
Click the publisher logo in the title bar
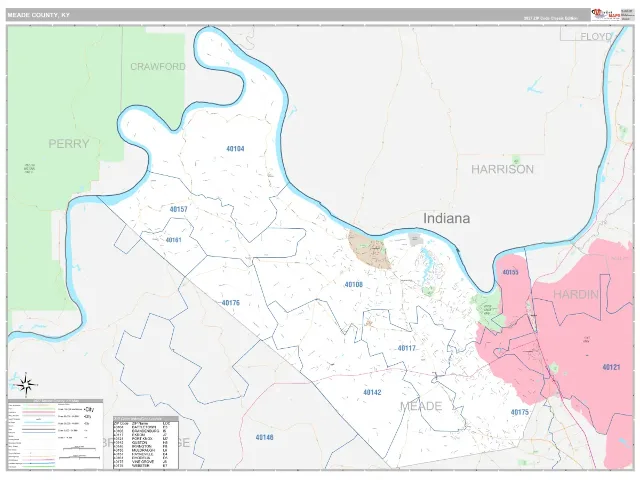[x=606, y=15]
